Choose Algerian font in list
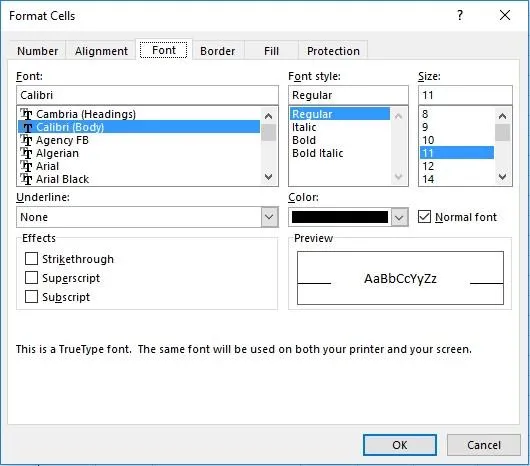530x466 pixels. (x=139, y=153)
